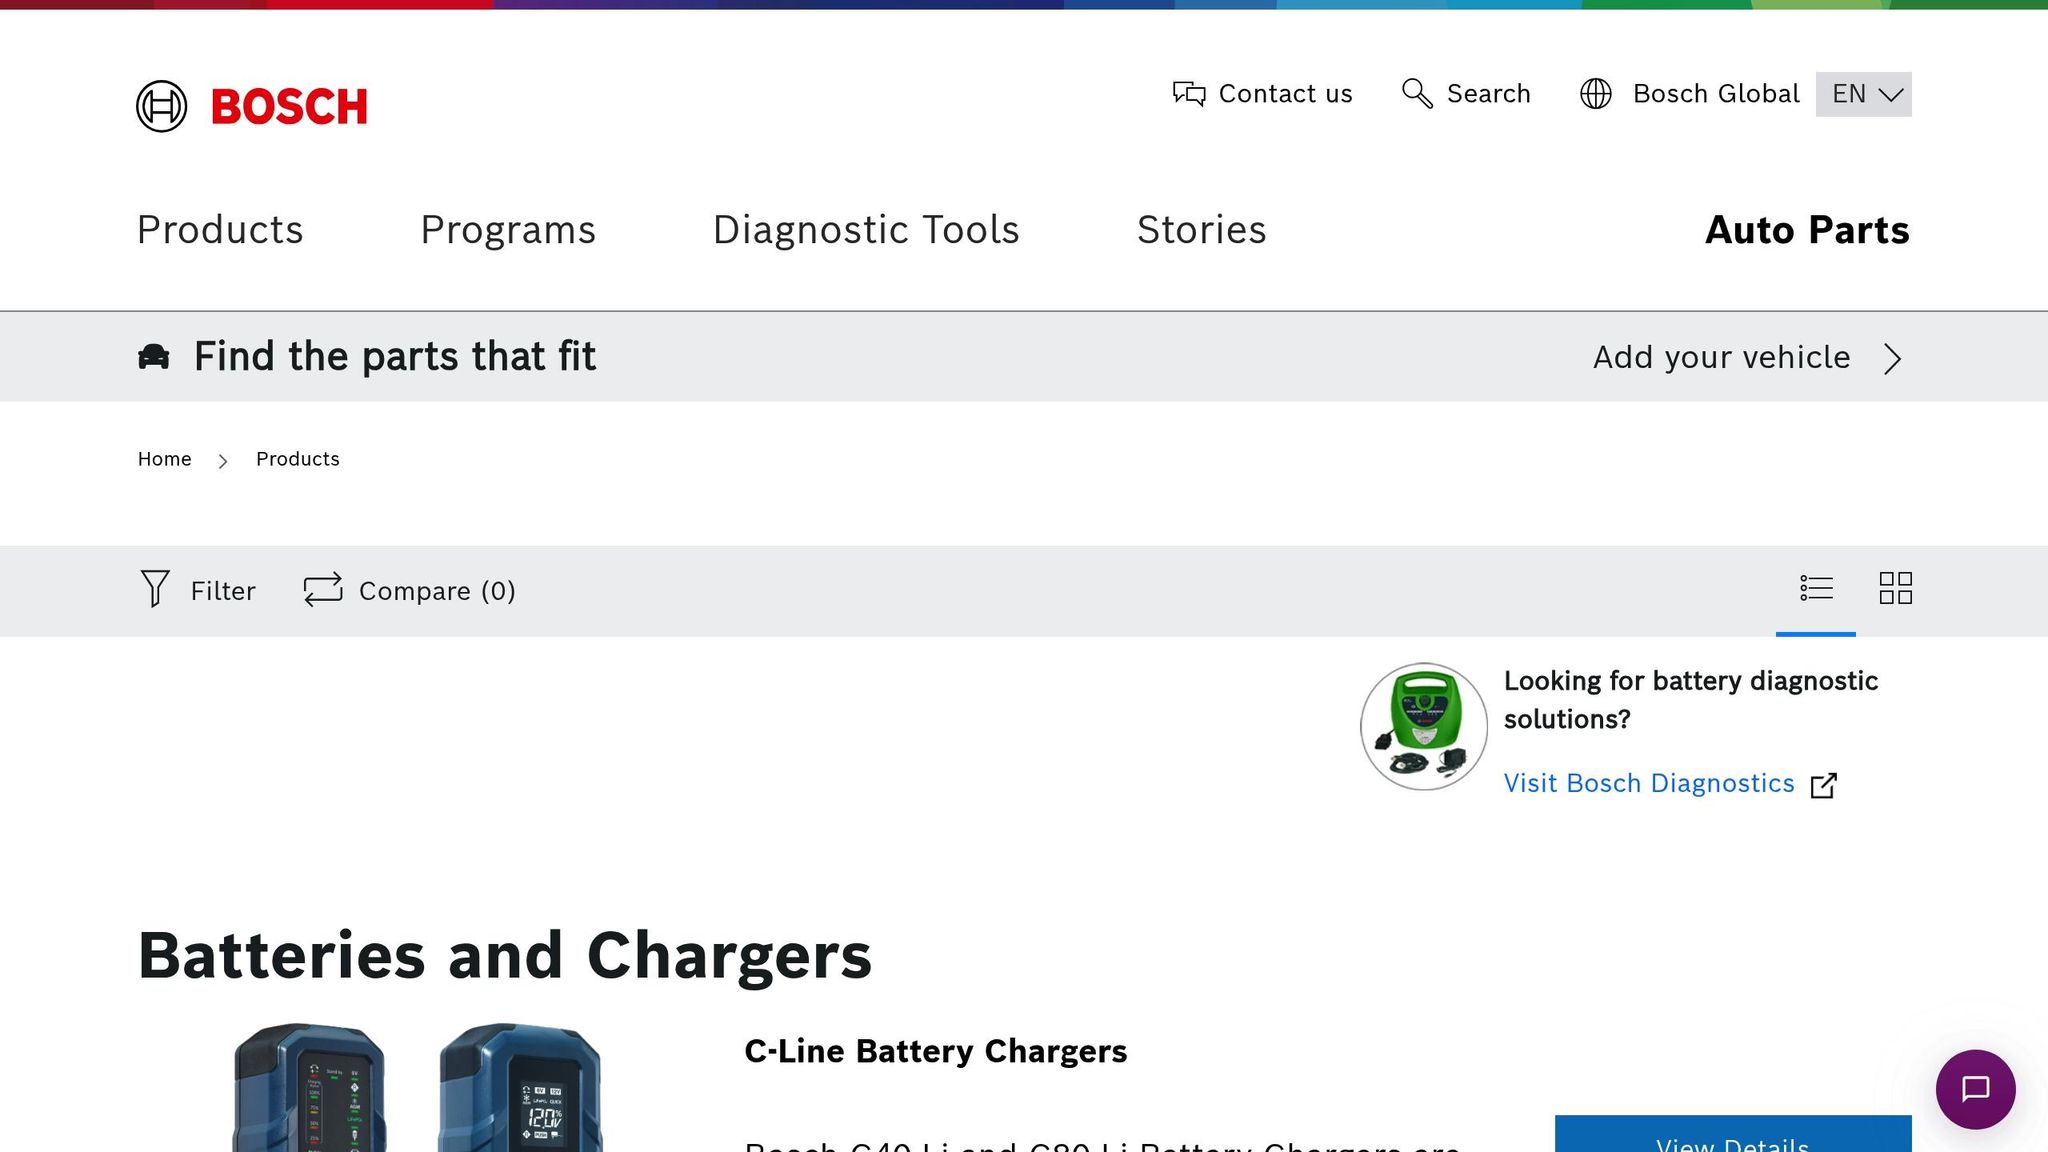This screenshot has width=2048, height=1152.
Task: Switch to list view
Action: [x=1816, y=588]
